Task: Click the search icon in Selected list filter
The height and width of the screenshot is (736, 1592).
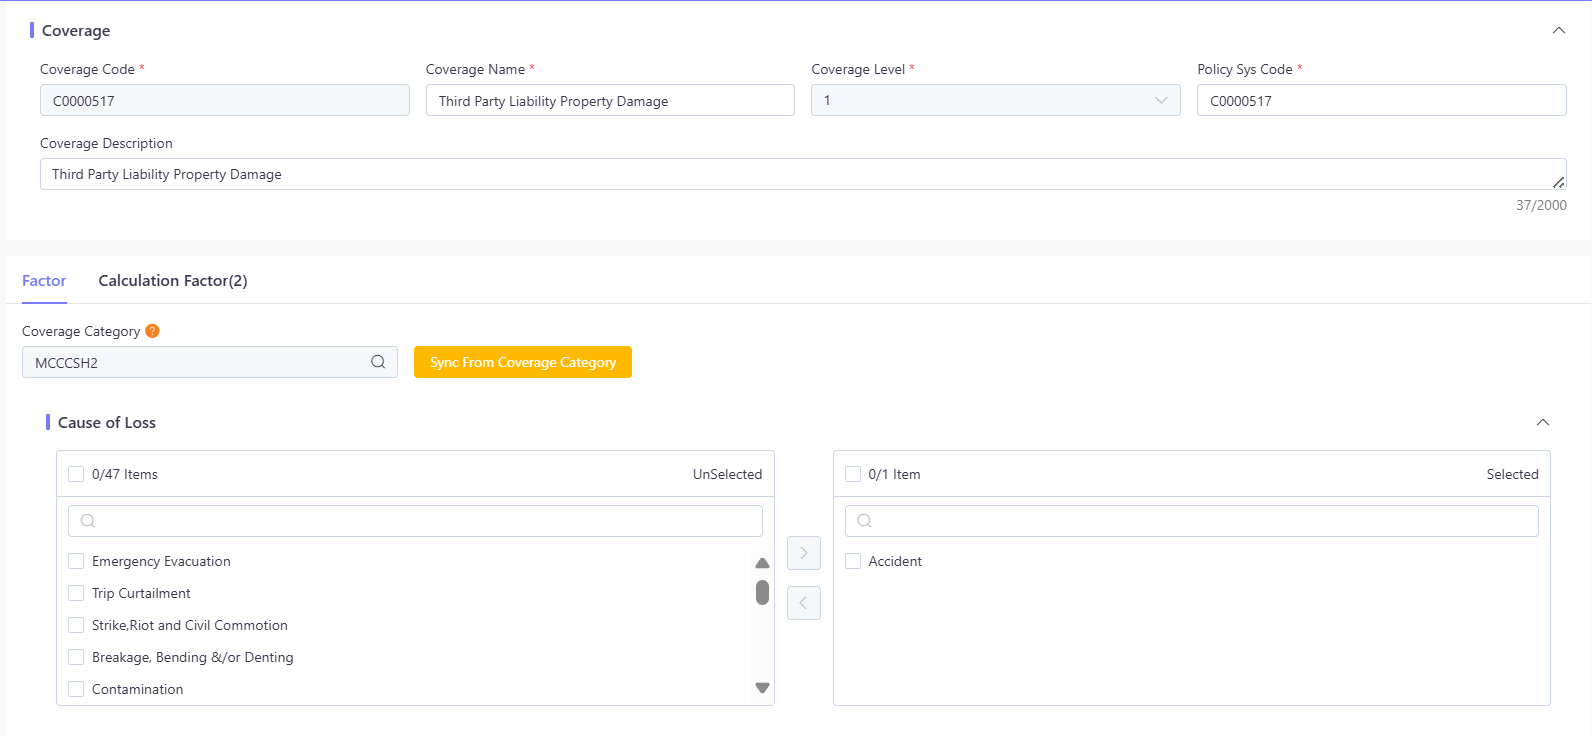Action: coord(865,521)
